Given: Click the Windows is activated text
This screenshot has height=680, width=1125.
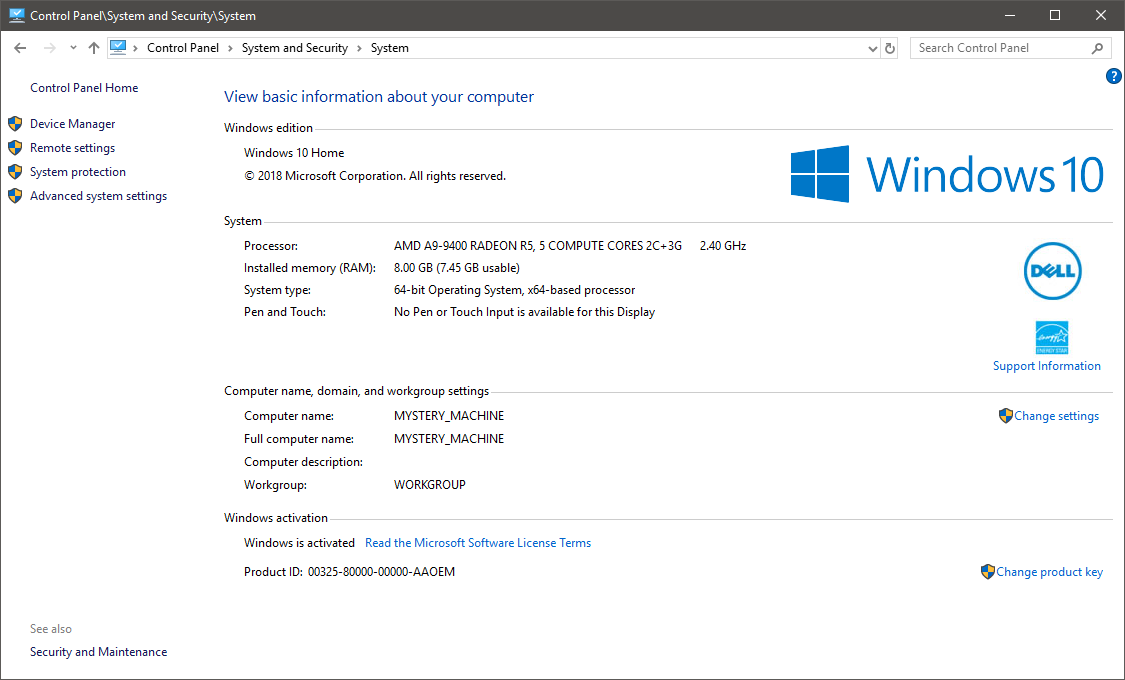Looking at the screenshot, I should [299, 543].
